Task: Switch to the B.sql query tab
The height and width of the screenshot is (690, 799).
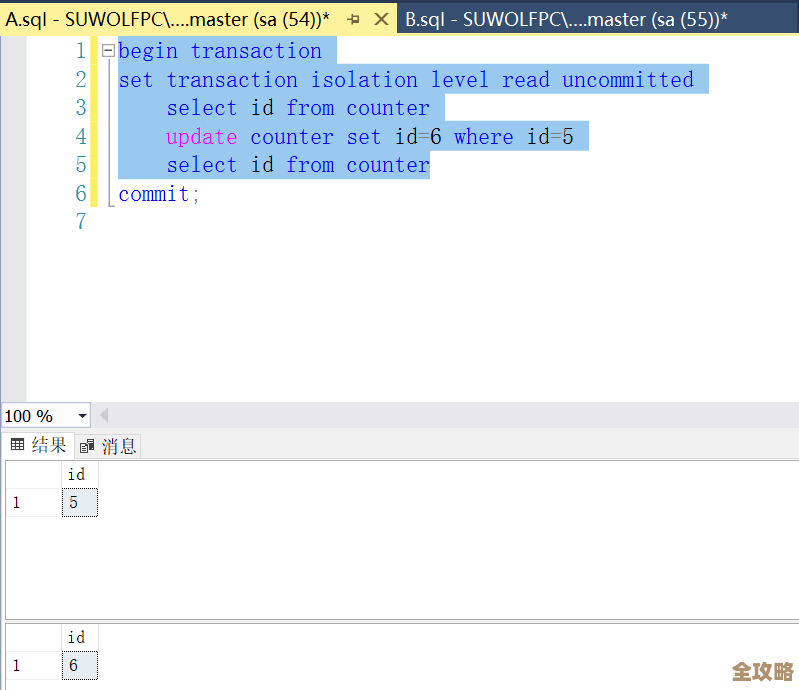Action: (565, 19)
